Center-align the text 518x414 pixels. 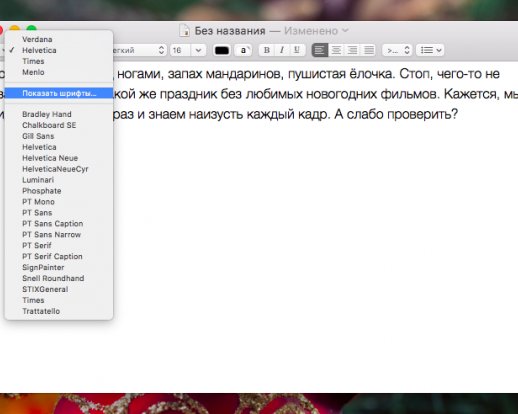pyautogui.click(x=336, y=50)
